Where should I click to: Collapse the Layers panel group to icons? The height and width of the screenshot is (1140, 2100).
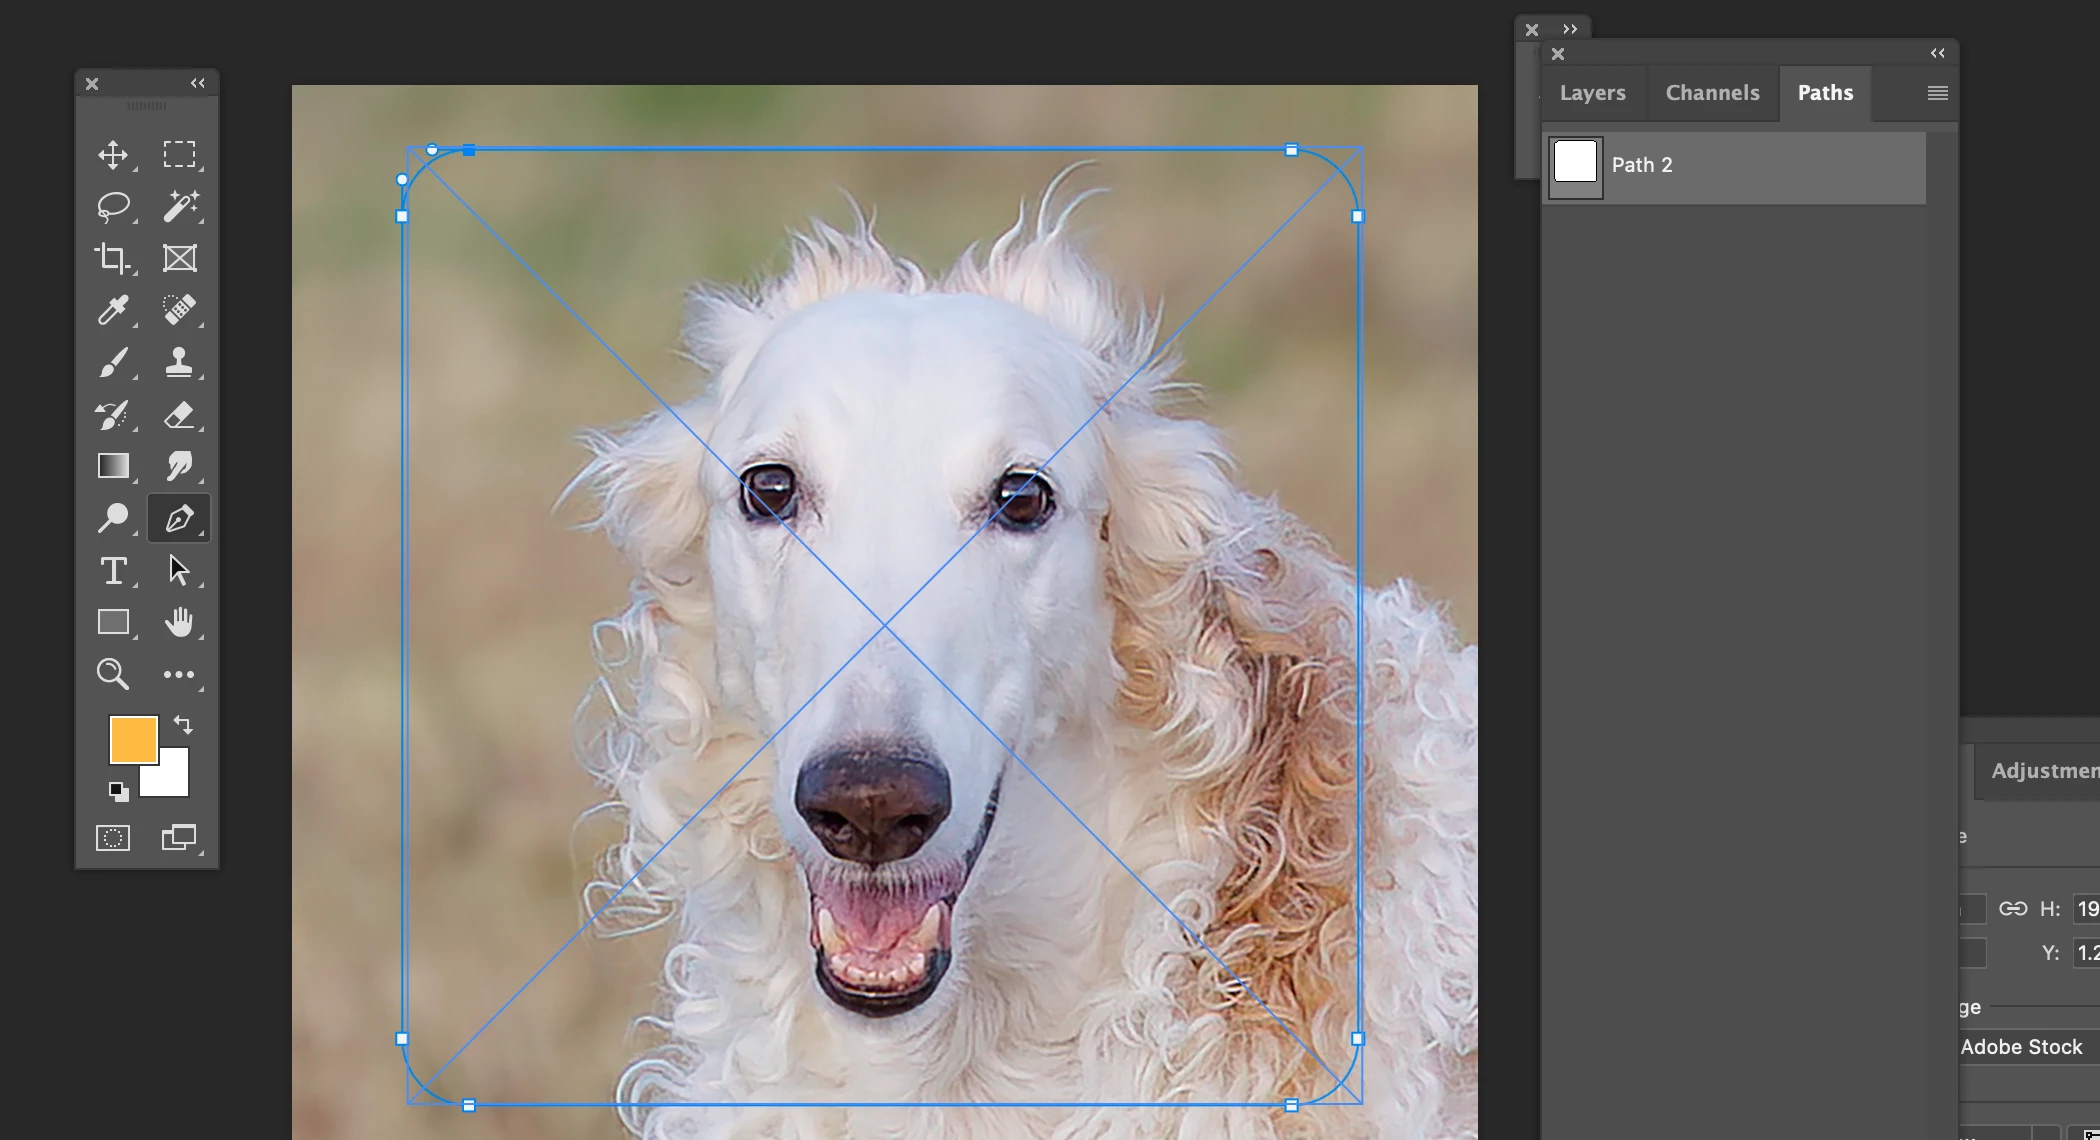point(1937,53)
